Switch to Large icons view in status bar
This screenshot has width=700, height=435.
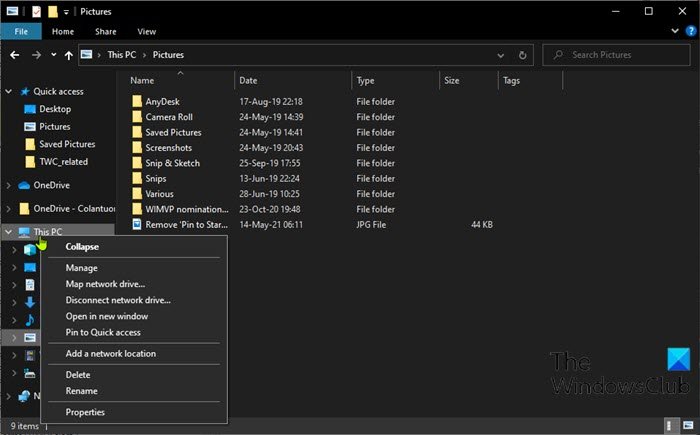click(x=688, y=426)
